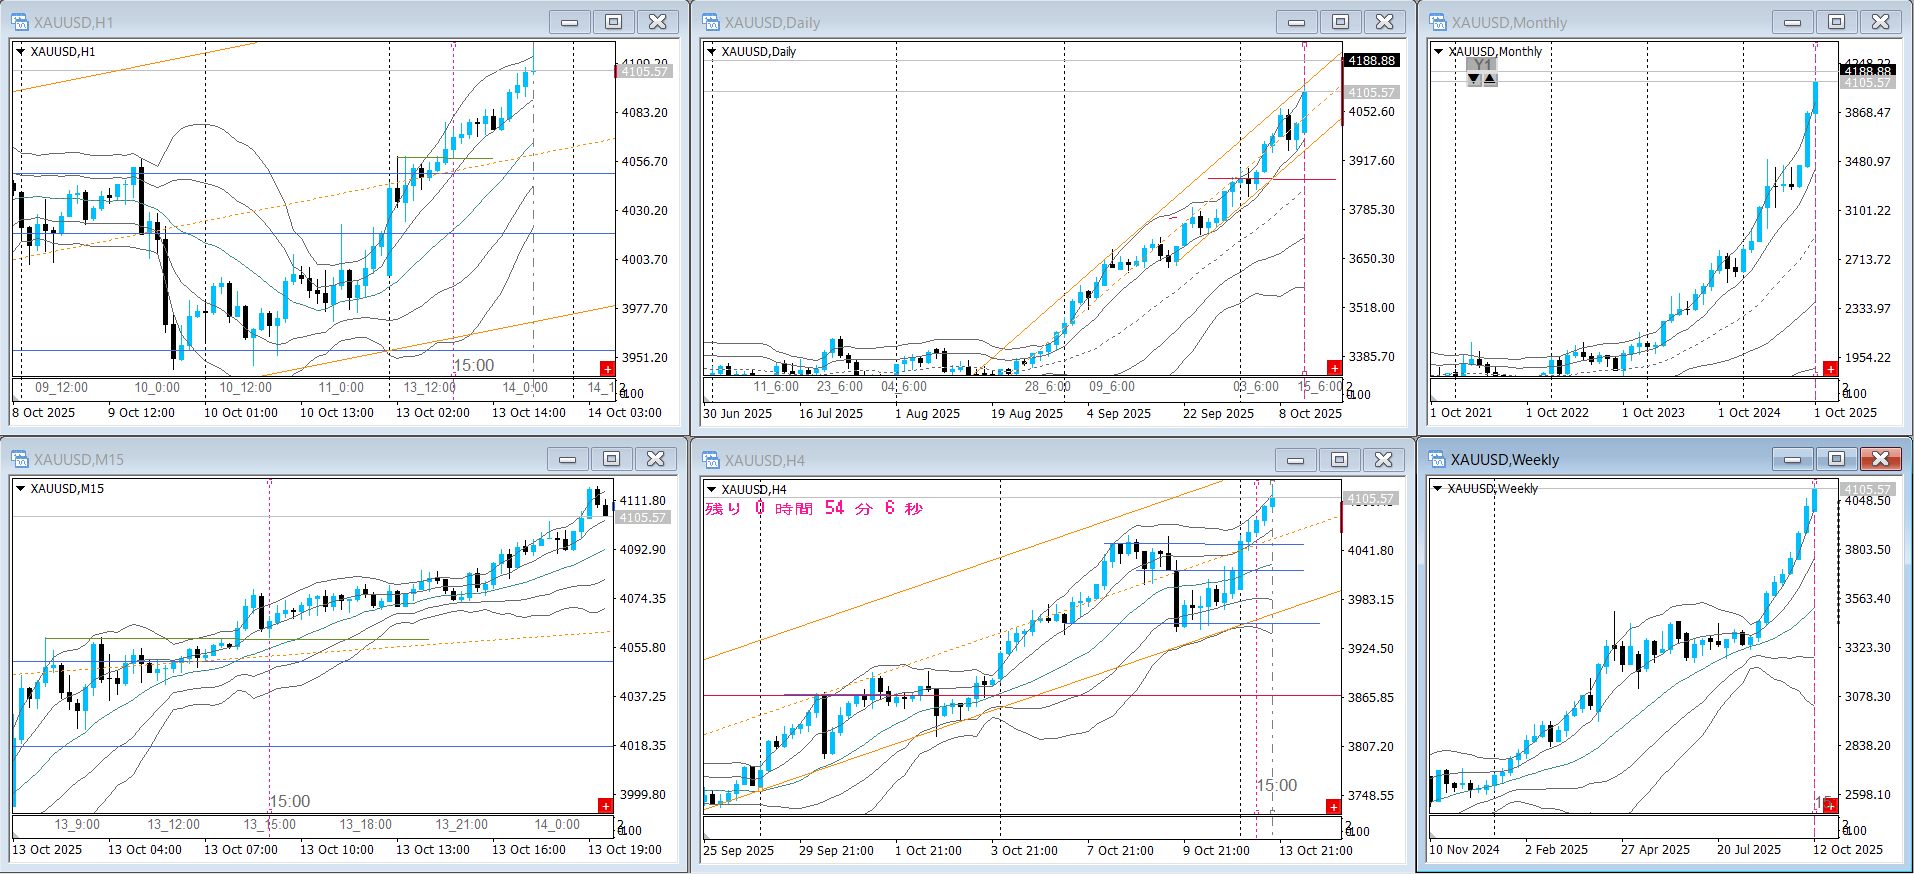Maximize the XAUUSD,Daily chart window
Image resolution: width=1914 pixels, height=874 pixels.
click(x=1340, y=22)
